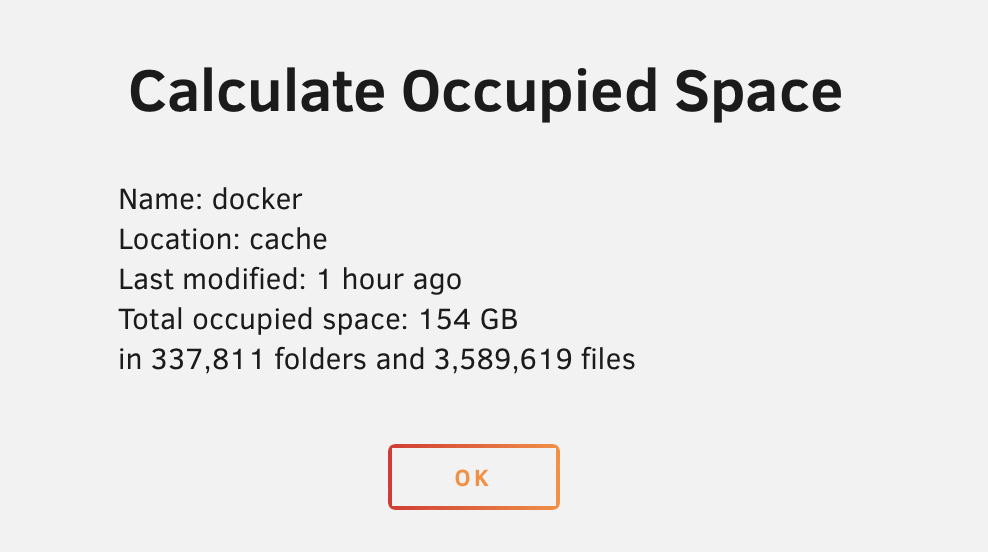Viewport: 988px width, 552px height.
Task: Click the word Calculate in the title
Action: pos(257,91)
